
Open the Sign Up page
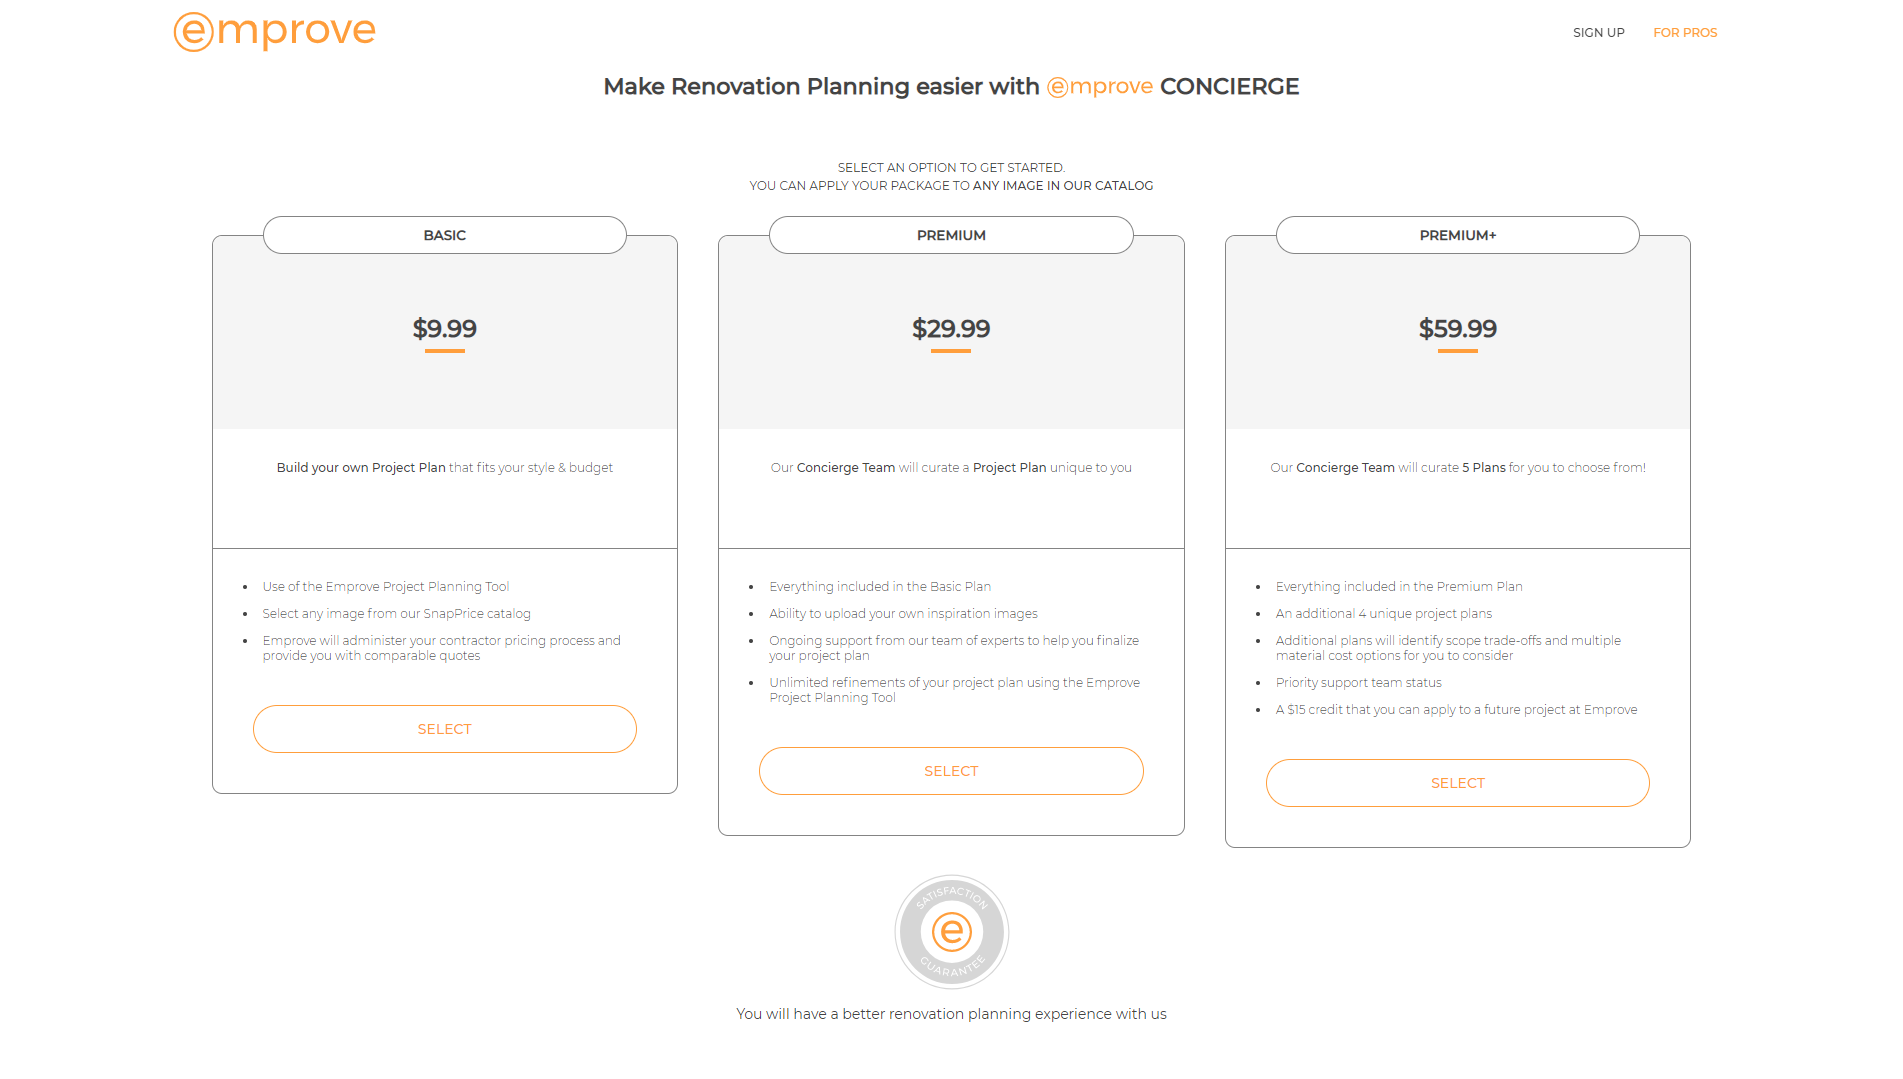[x=1598, y=33]
